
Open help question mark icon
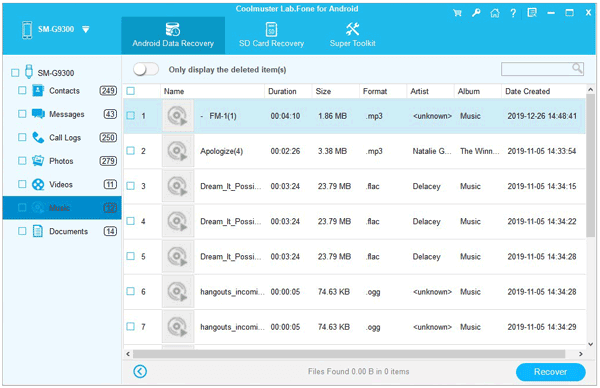pyautogui.click(x=513, y=13)
